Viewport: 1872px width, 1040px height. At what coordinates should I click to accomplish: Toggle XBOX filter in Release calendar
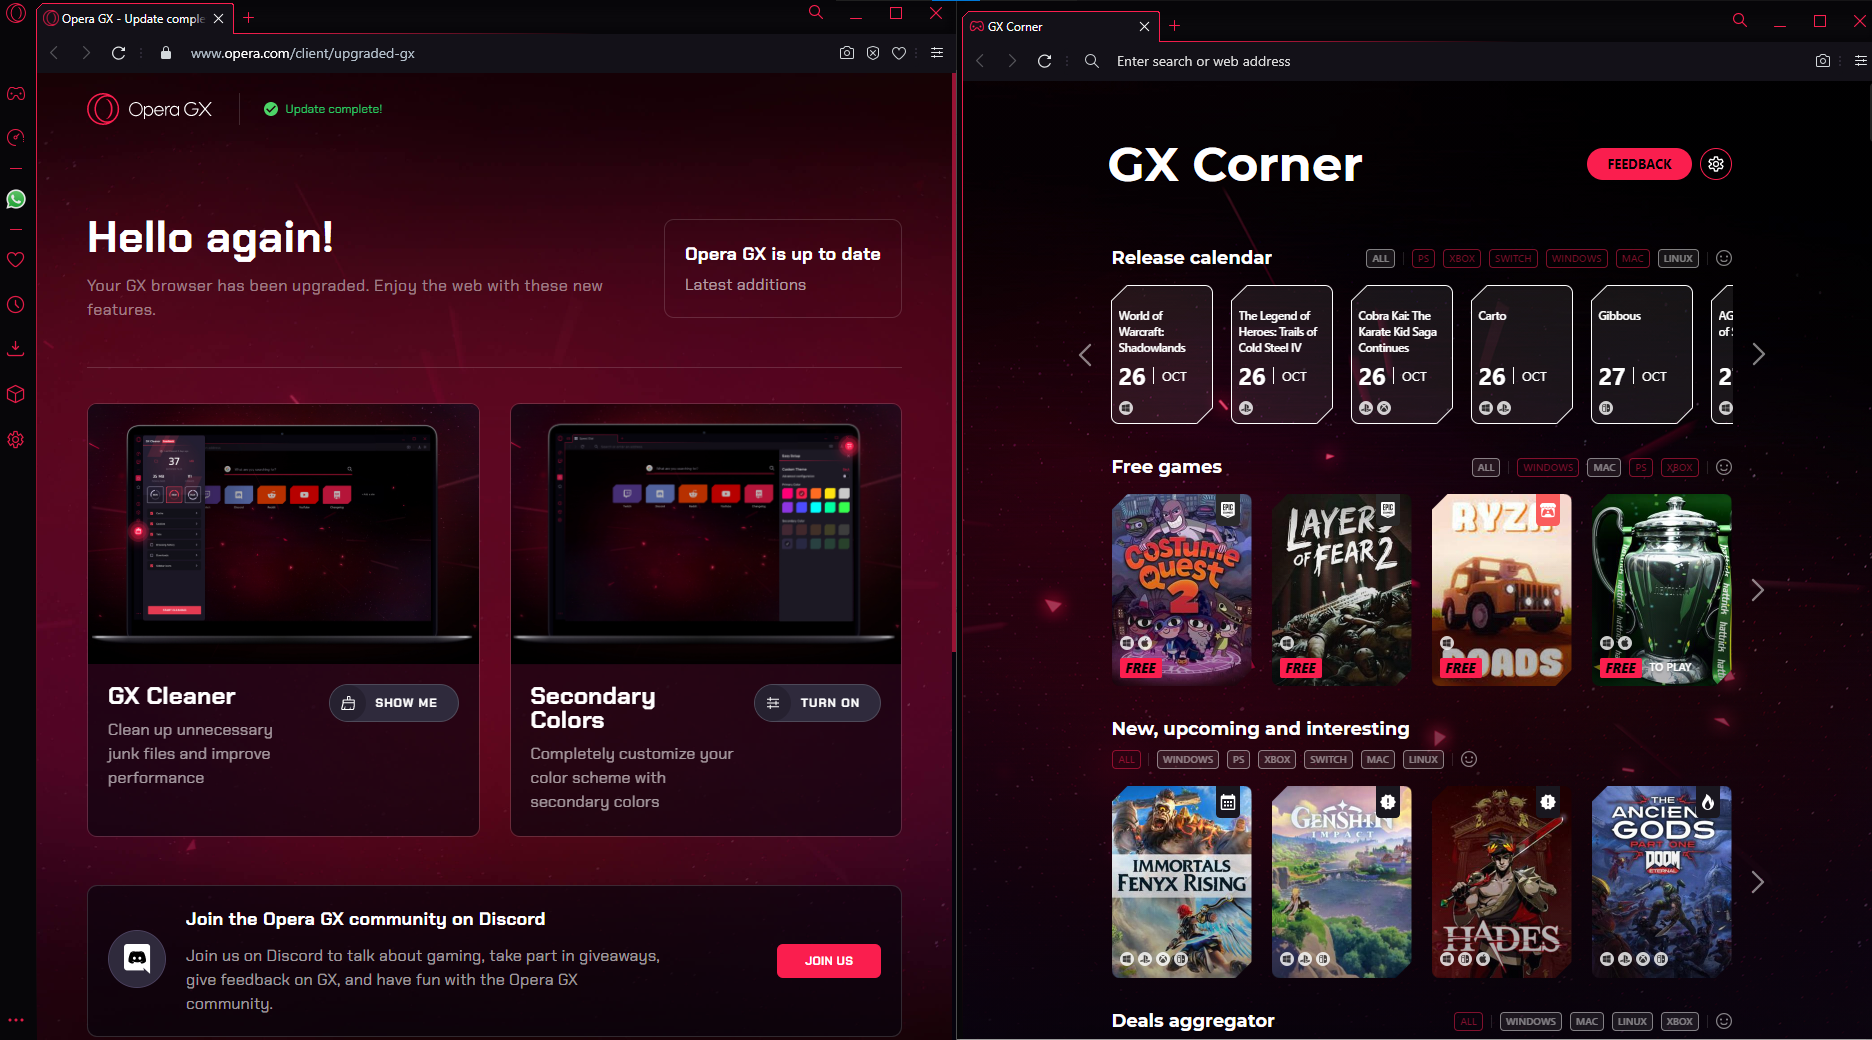point(1462,258)
